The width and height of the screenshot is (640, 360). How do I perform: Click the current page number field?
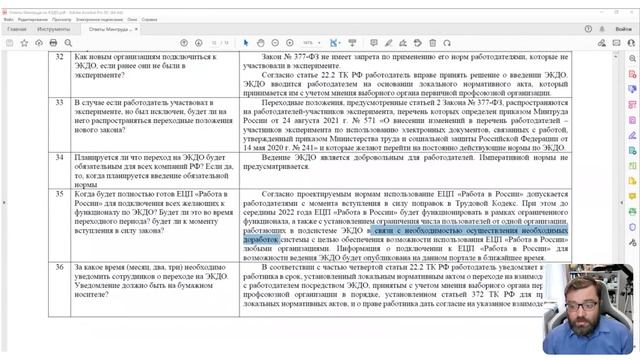click(x=214, y=43)
